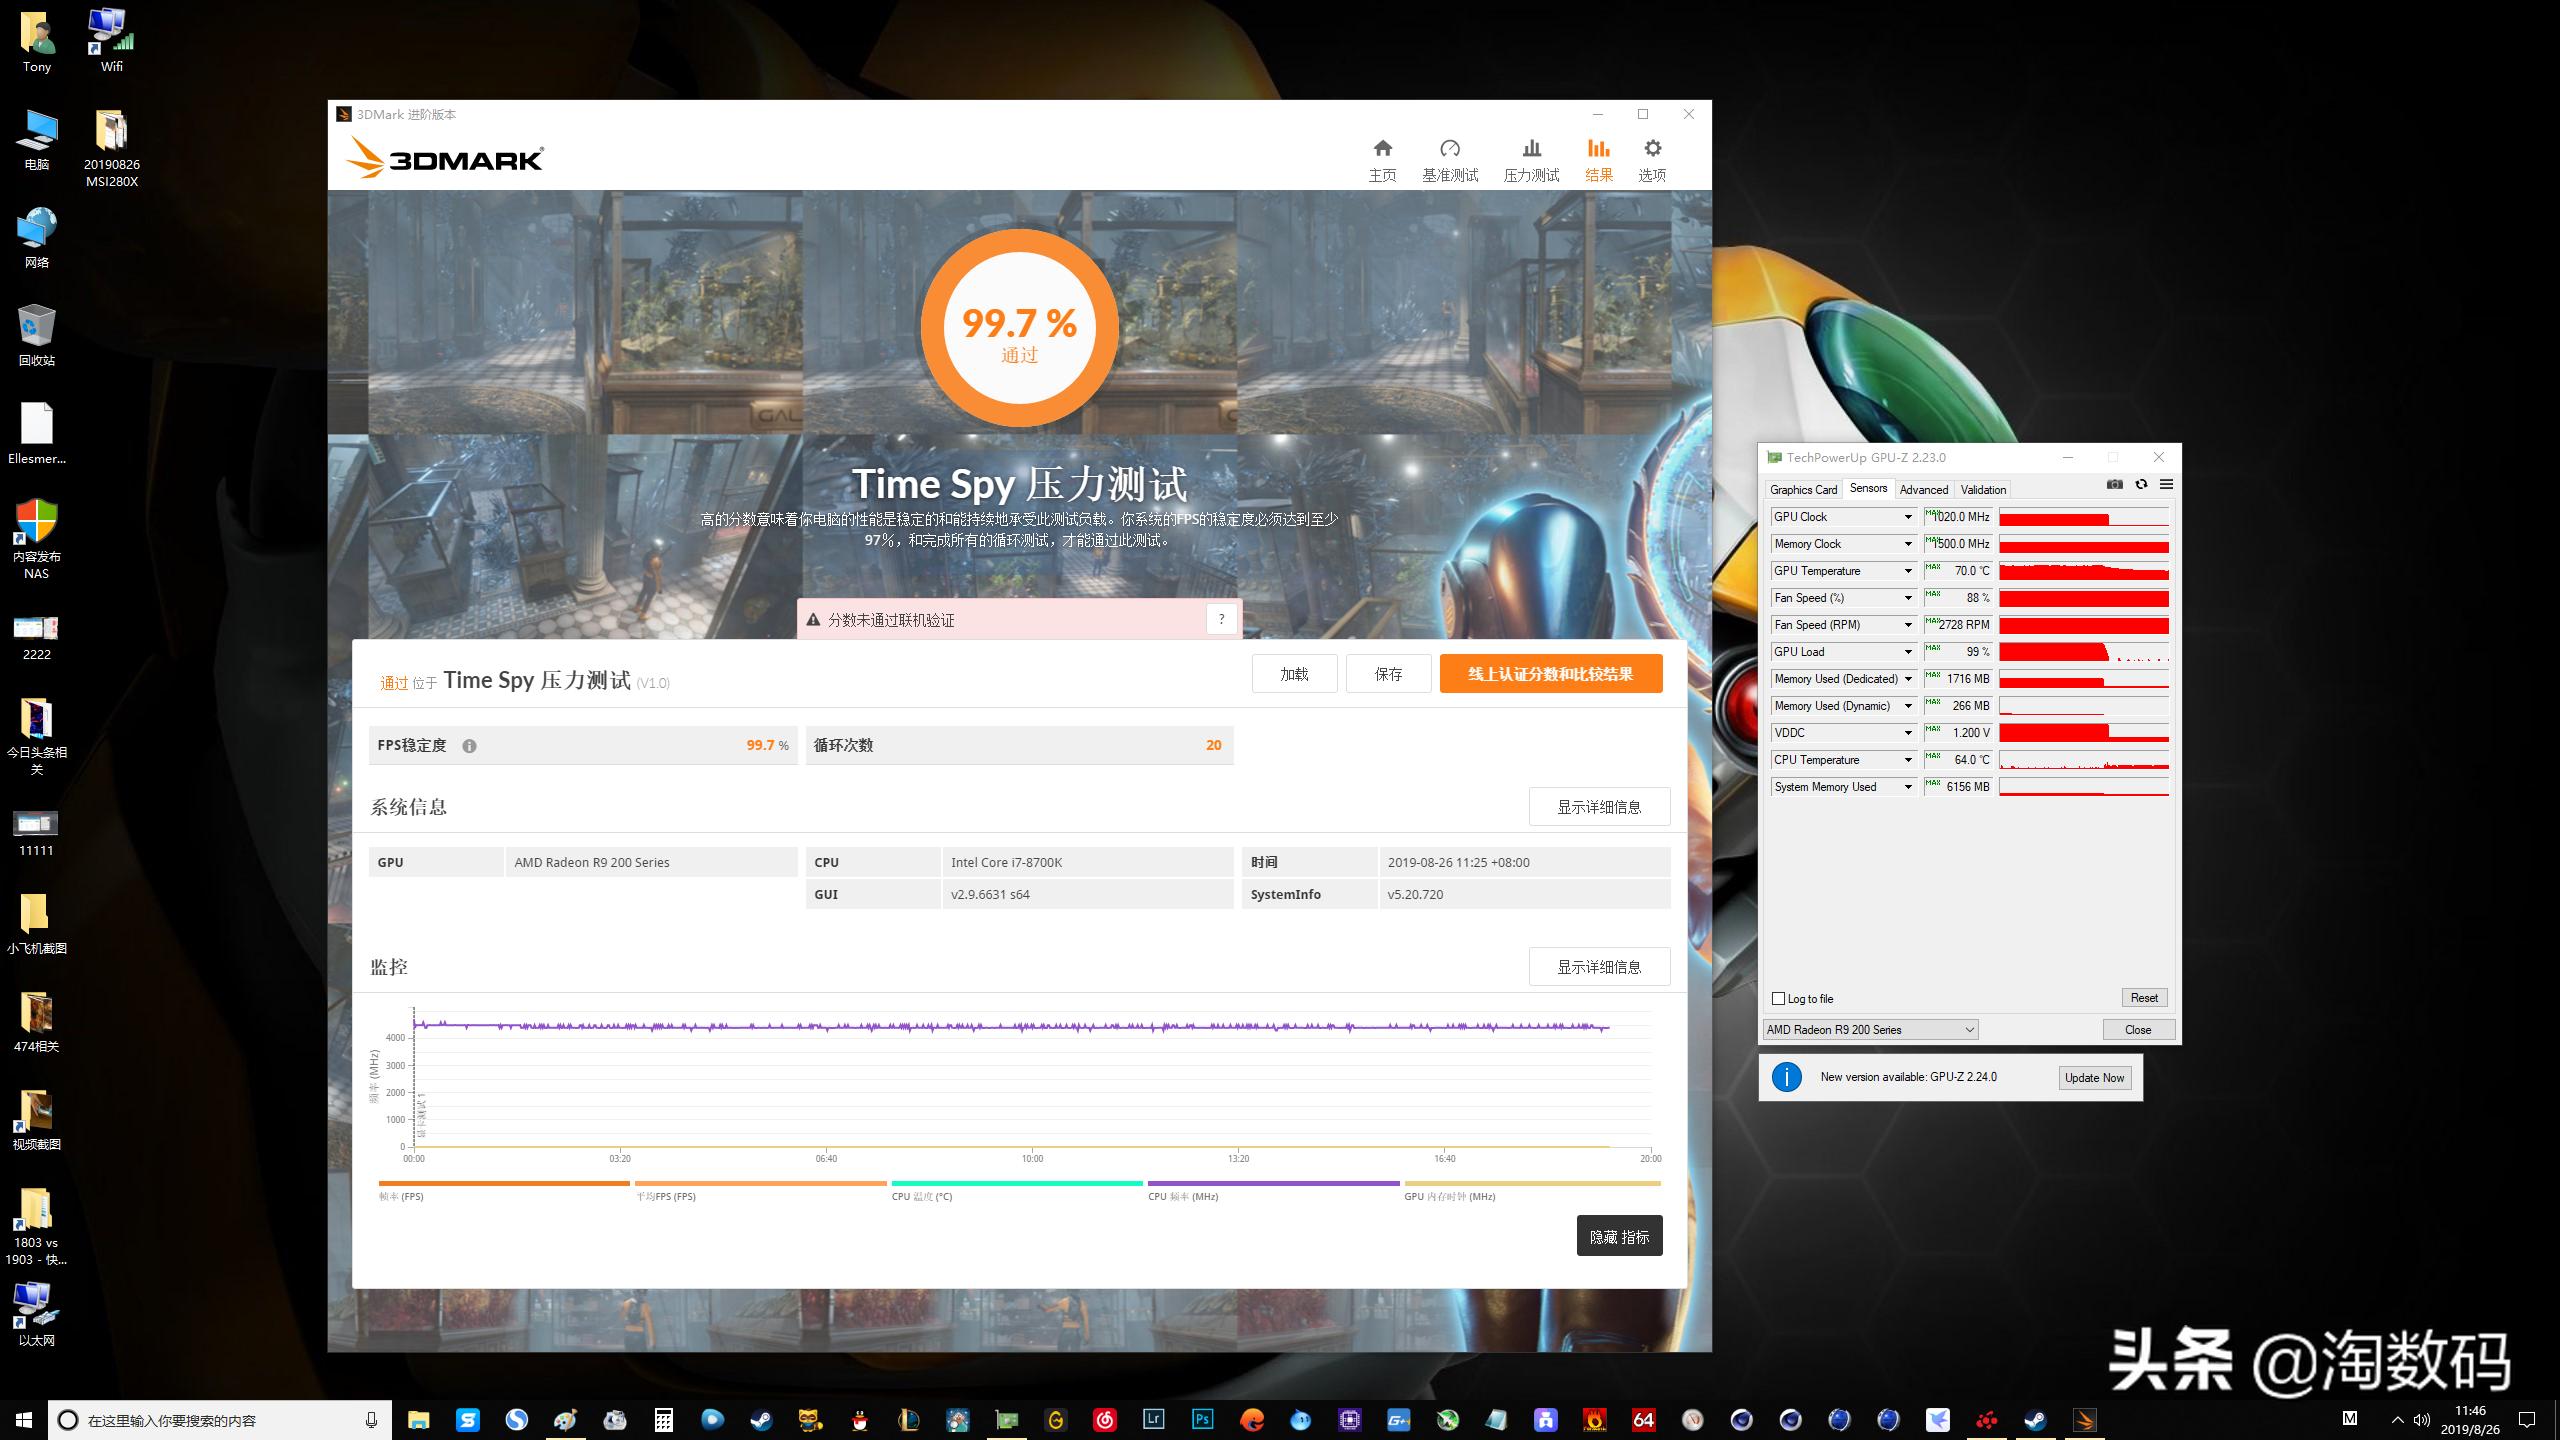This screenshot has width=2560, height=1440.
Task: Click the GPU-Z sensor refresh icon
Action: (2141, 484)
